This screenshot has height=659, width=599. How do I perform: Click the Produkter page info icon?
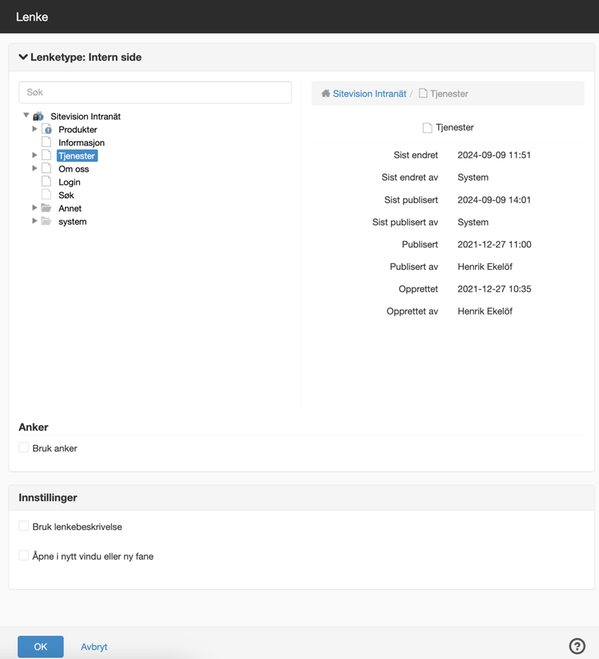pyautogui.click(x=47, y=129)
